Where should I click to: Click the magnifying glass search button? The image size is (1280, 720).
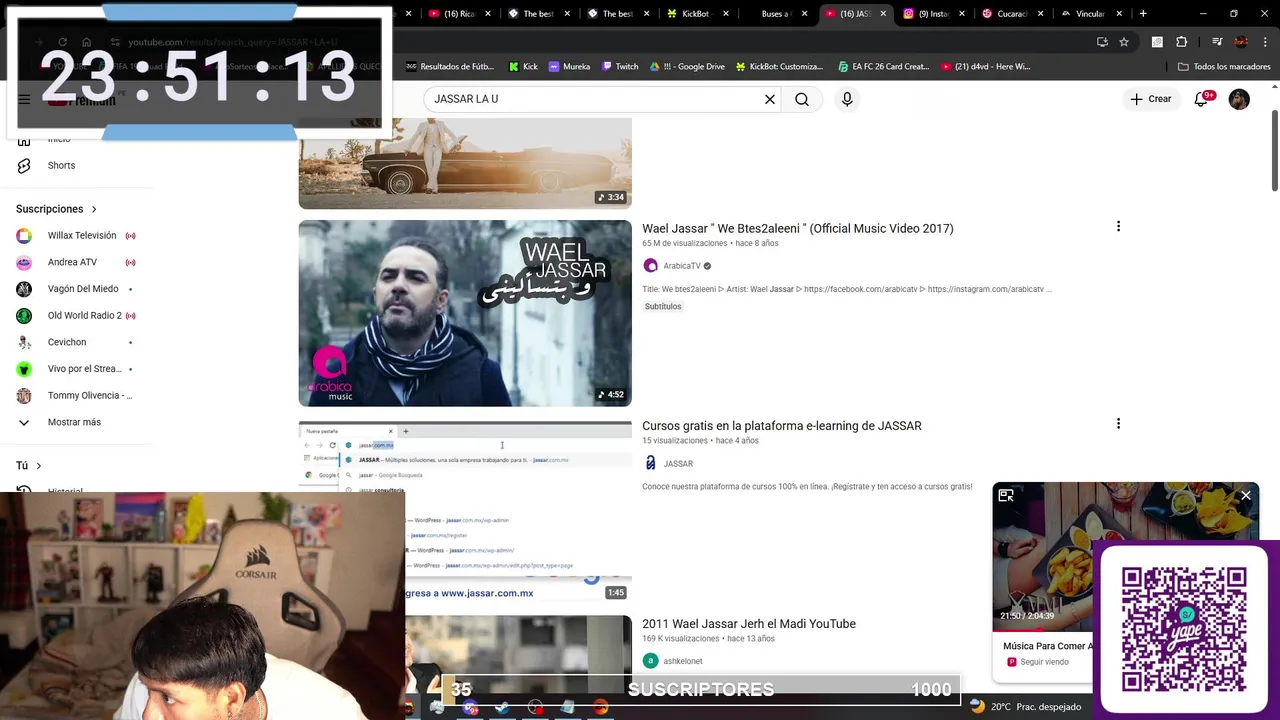click(802, 99)
